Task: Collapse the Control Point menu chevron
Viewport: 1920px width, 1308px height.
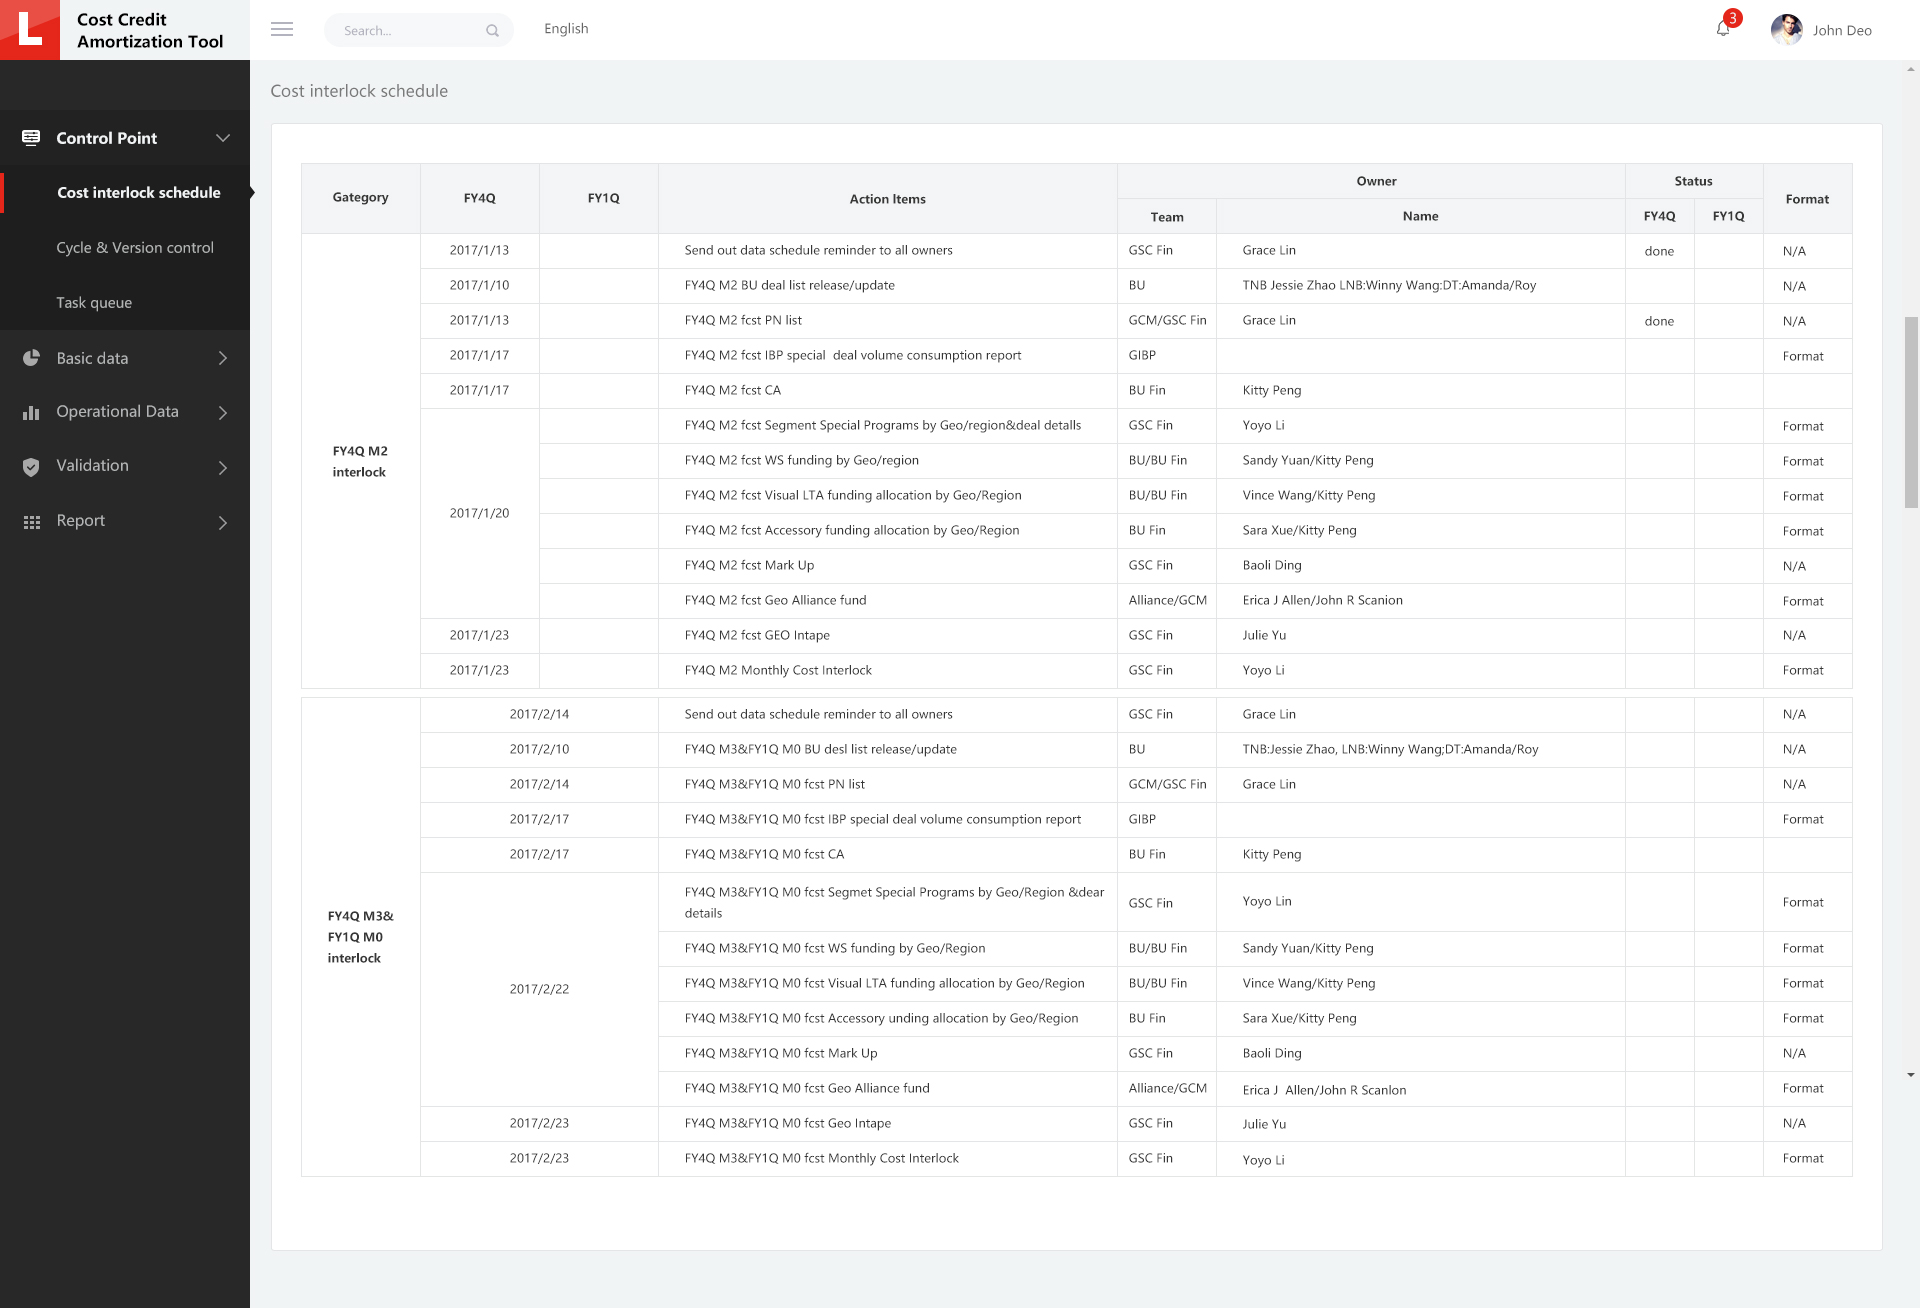Action: click(x=223, y=138)
